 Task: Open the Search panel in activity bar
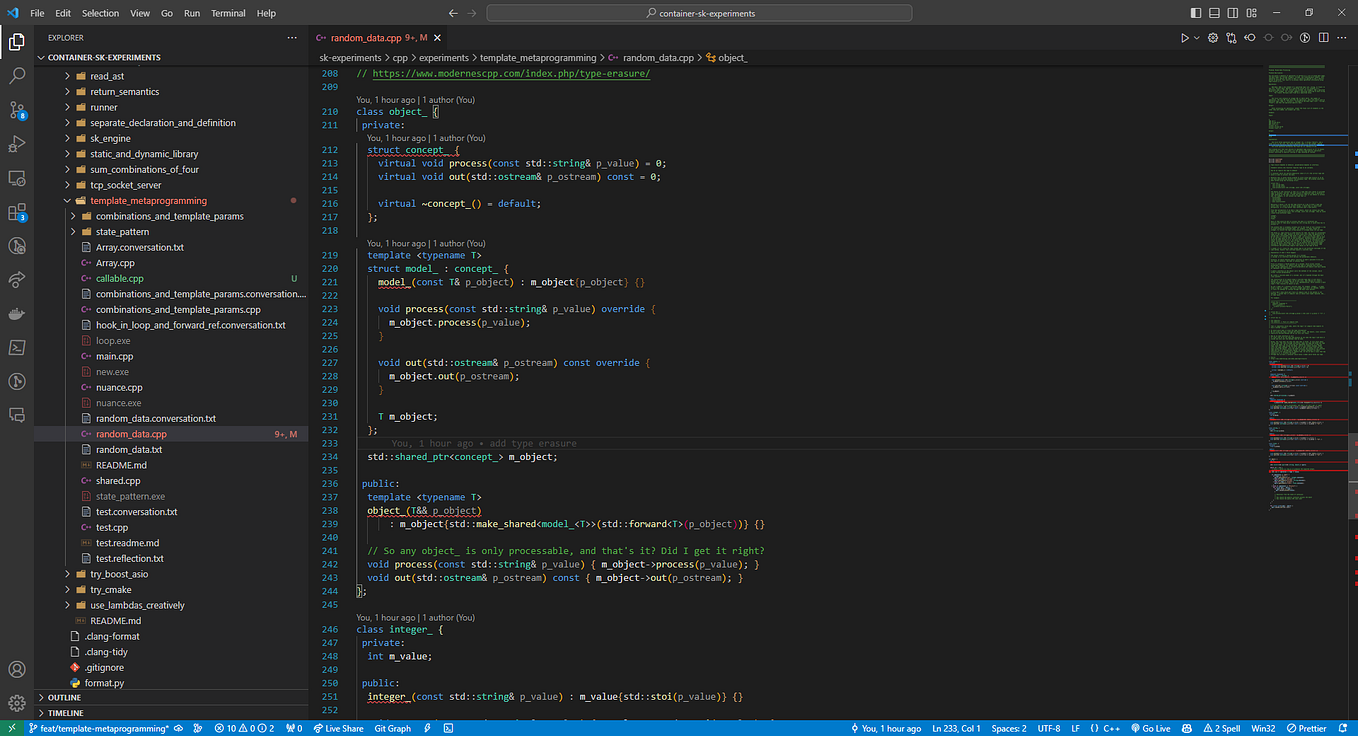click(17, 75)
